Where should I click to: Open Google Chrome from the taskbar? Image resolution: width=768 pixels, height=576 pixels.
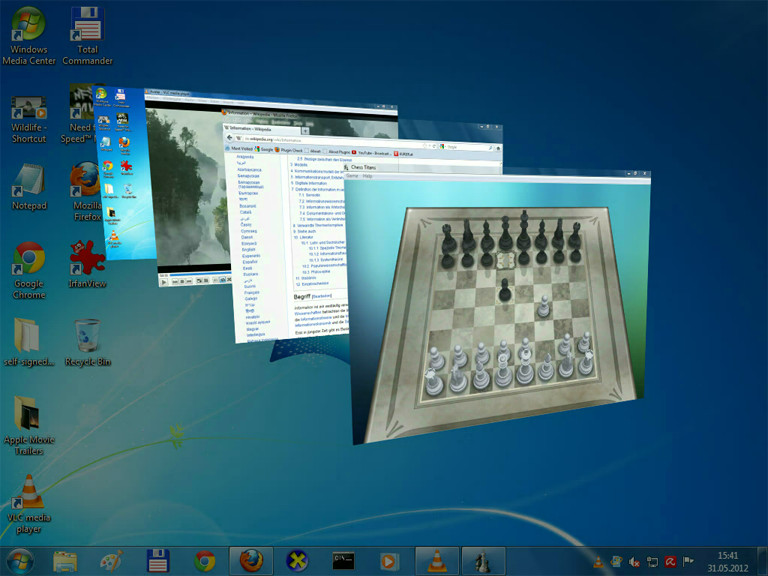pyautogui.click(x=205, y=561)
